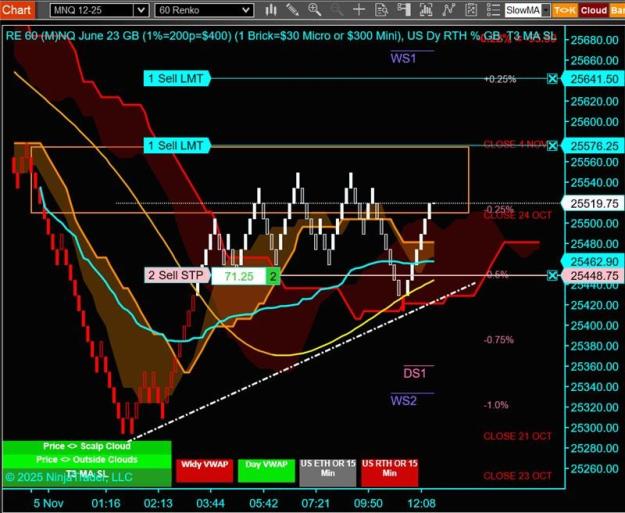
Task: Activate the zoom in magnifier
Action: coord(314,10)
